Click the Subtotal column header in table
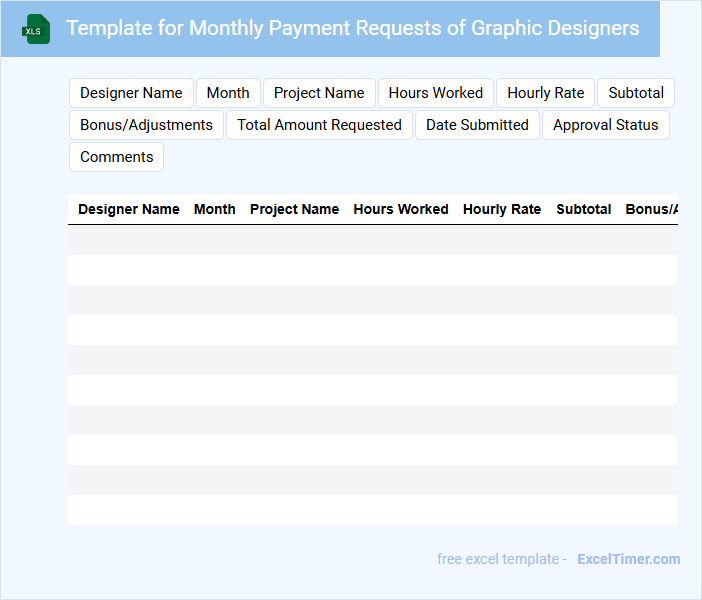Screen dimensions: 702x600 [584, 209]
